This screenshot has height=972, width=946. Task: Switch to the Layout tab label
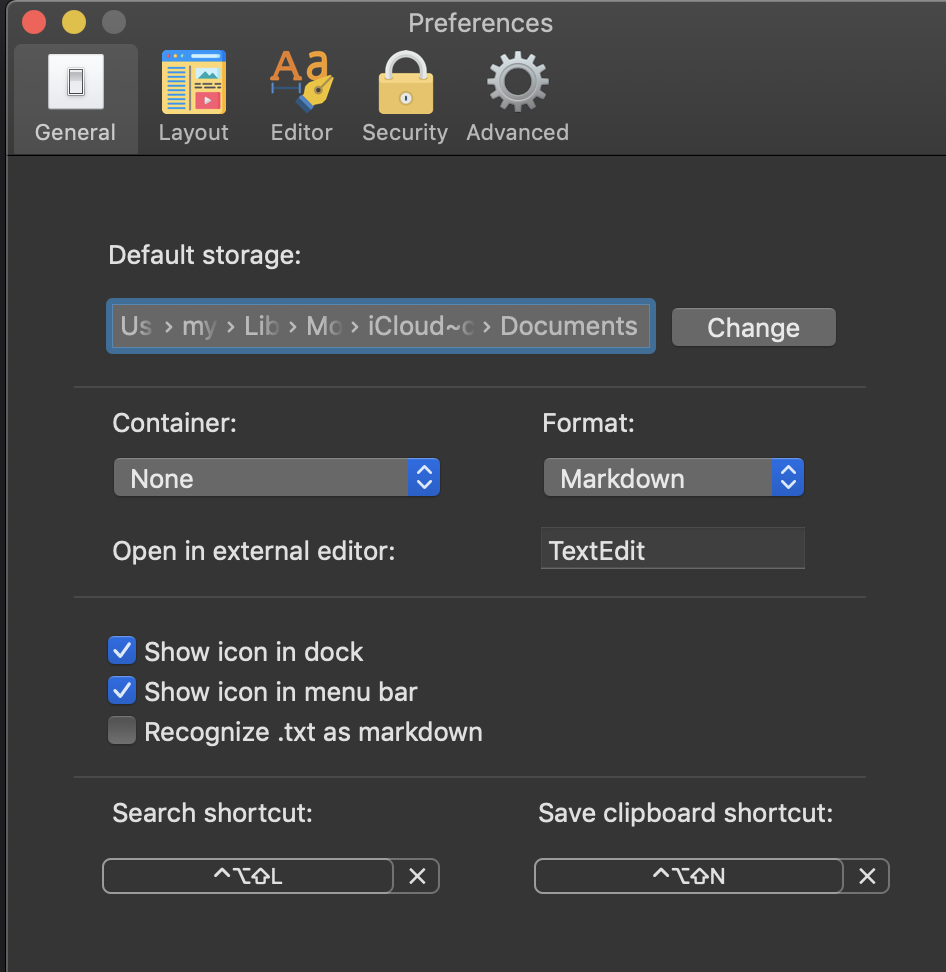tap(193, 132)
